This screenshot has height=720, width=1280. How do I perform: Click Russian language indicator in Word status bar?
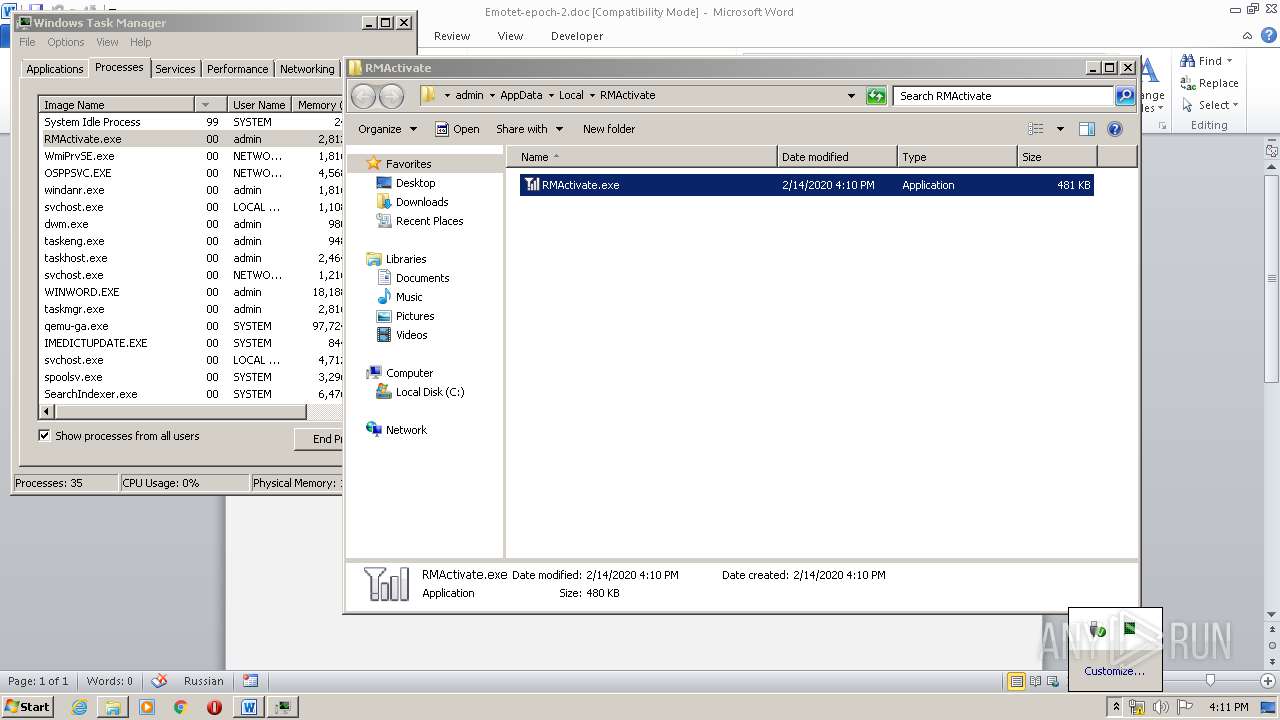coord(204,681)
